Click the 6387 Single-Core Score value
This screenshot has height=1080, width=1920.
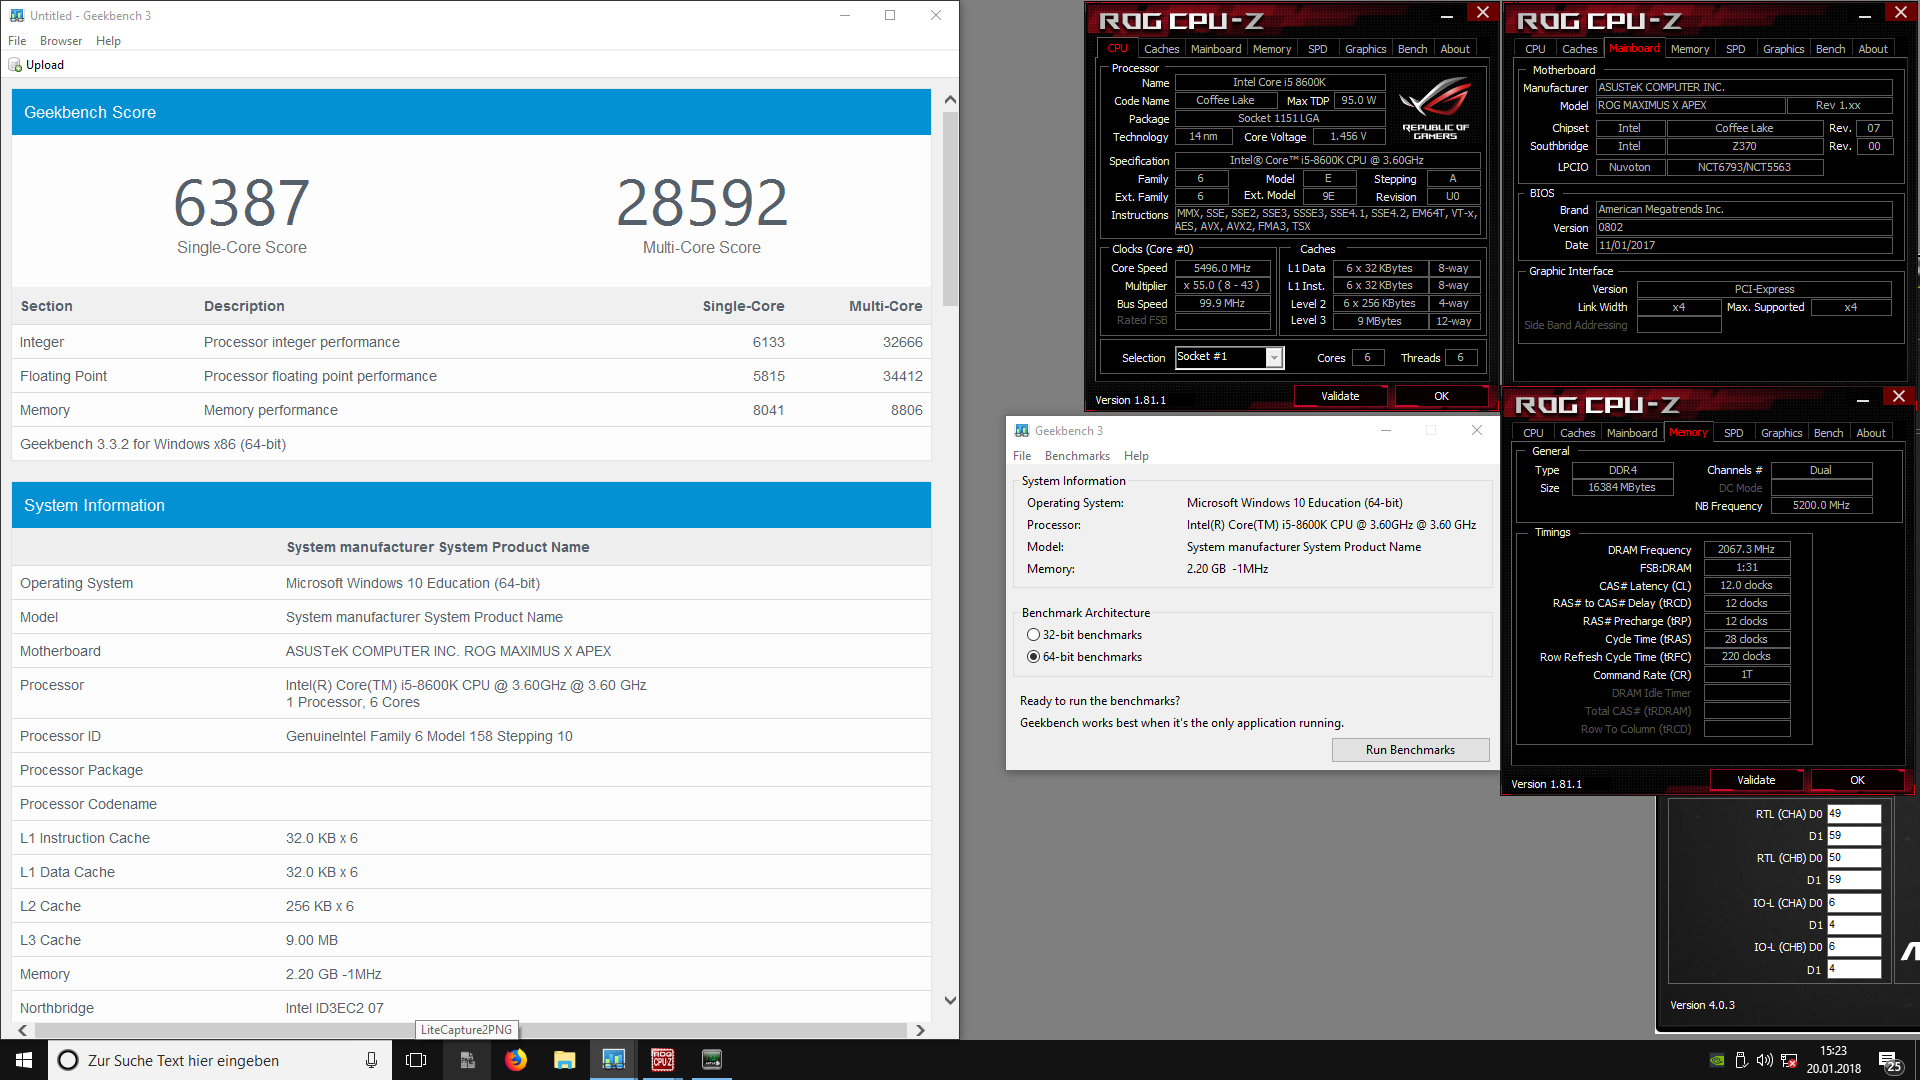[242, 203]
